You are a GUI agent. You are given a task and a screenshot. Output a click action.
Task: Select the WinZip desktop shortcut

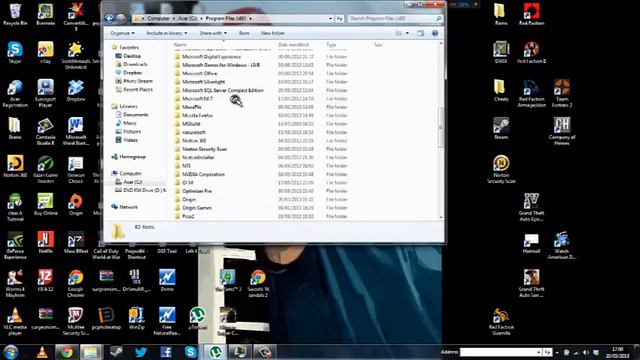136,319
